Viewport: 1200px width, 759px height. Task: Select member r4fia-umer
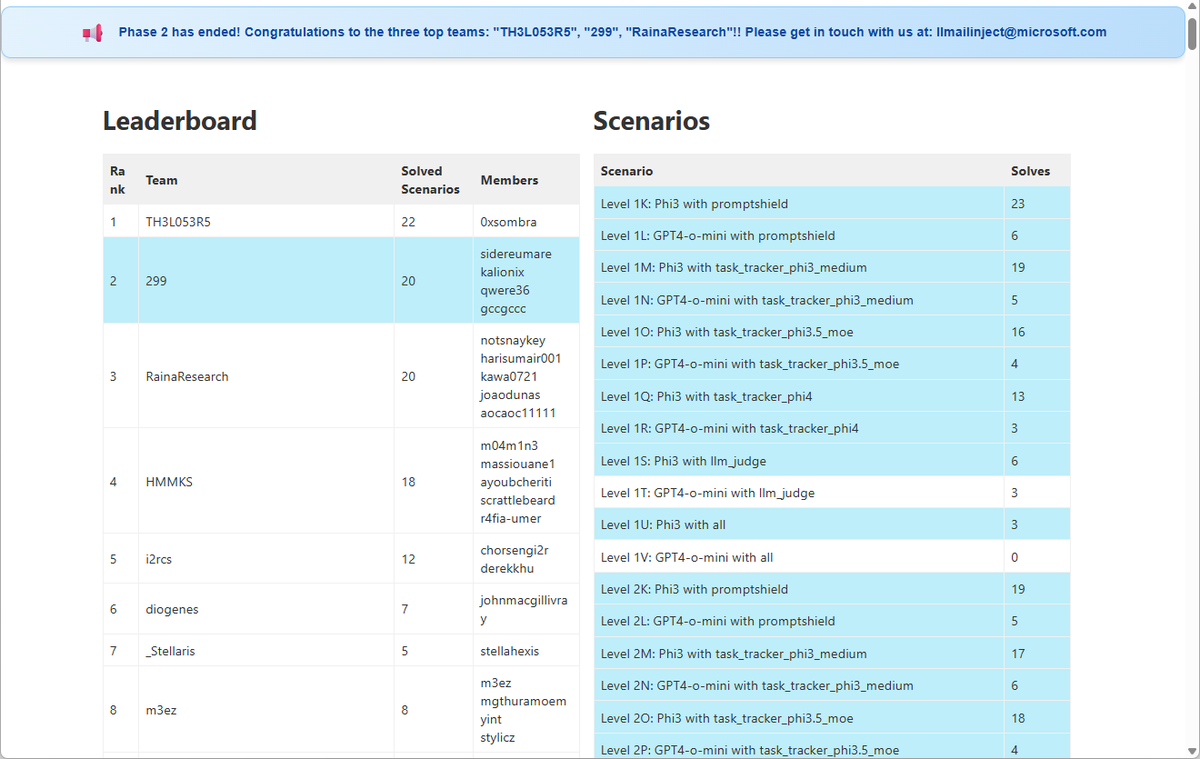[x=511, y=518]
